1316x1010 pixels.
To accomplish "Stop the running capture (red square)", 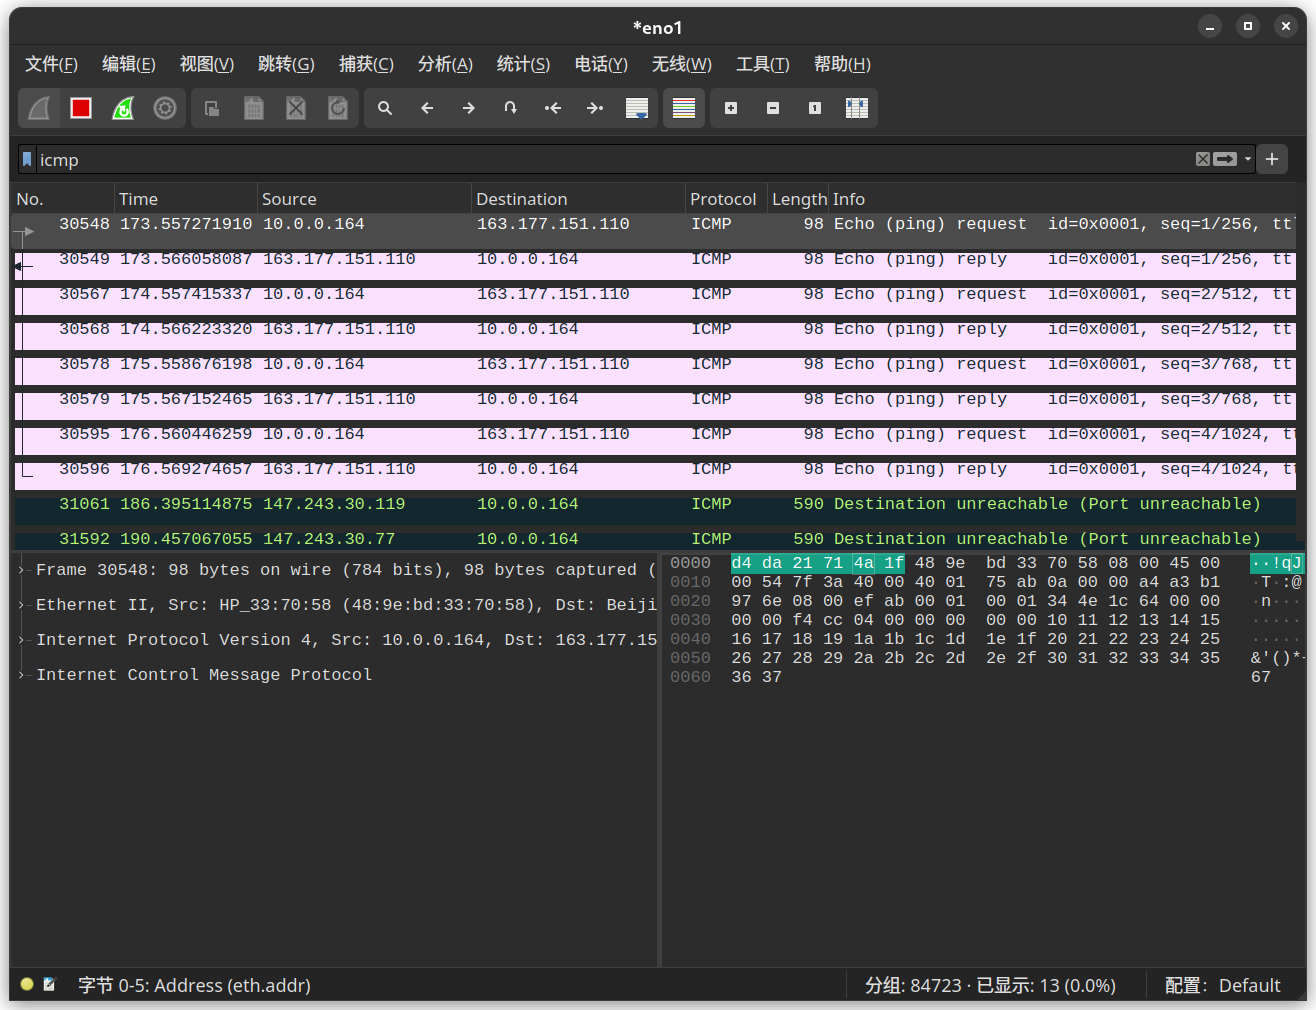I will [x=81, y=108].
